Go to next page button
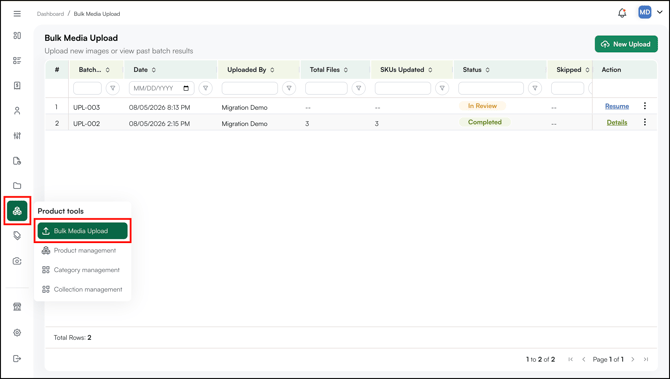Image resolution: width=670 pixels, height=379 pixels. 633,359
